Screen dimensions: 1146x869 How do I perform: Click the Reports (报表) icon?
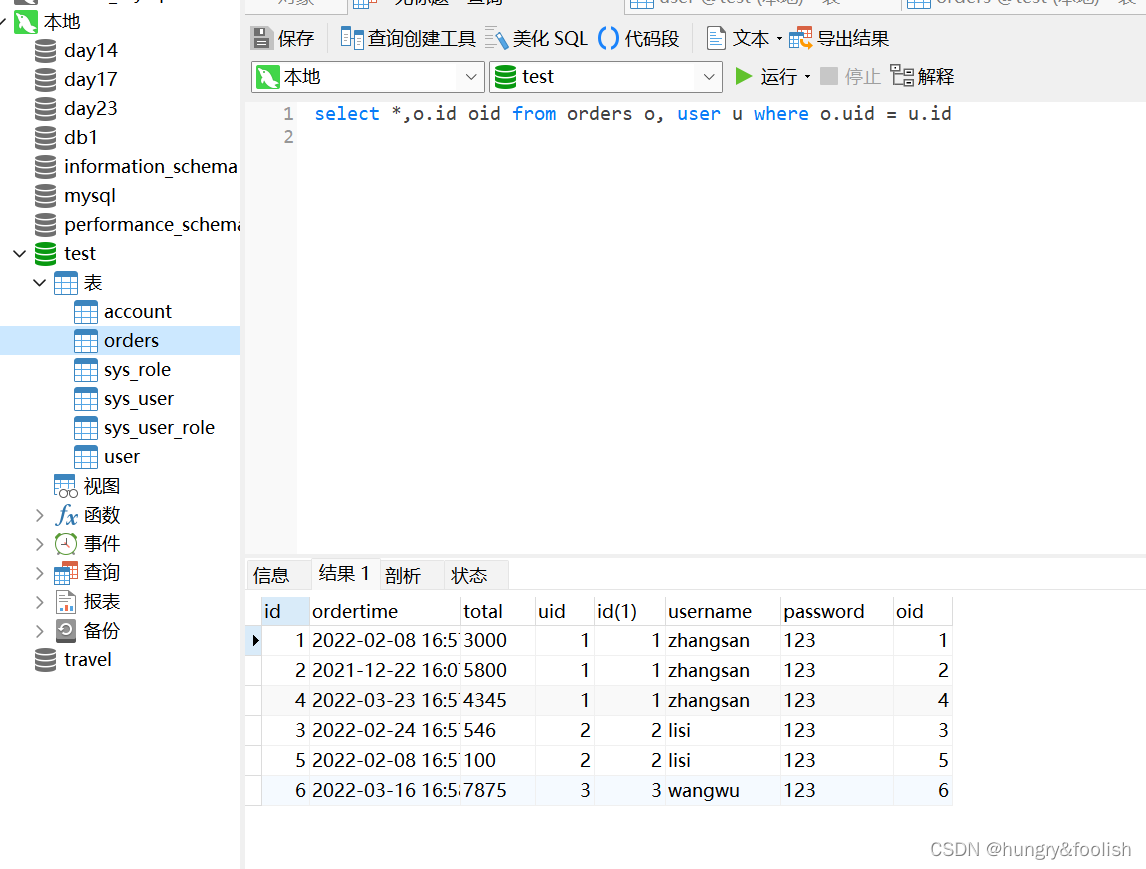click(66, 602)
